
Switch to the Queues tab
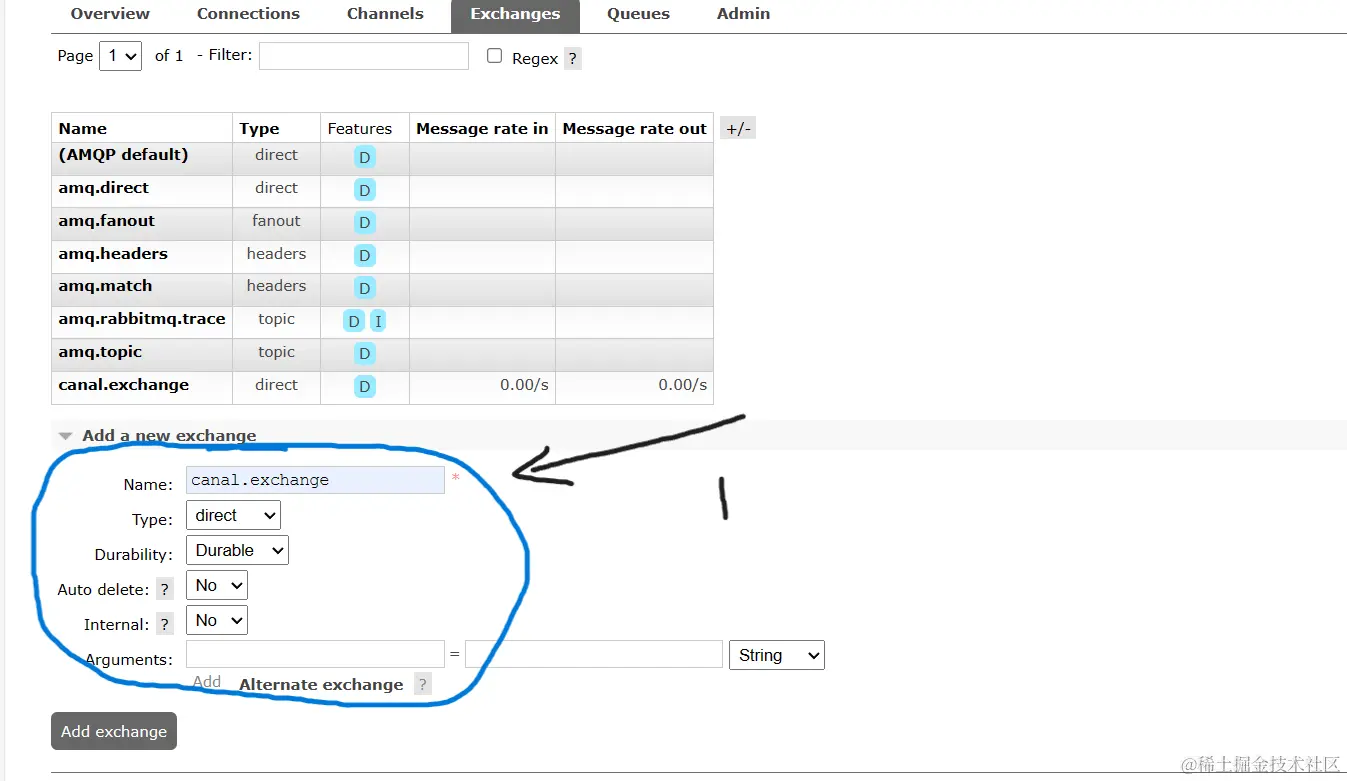pyautogui.click(x=637, y=14)
